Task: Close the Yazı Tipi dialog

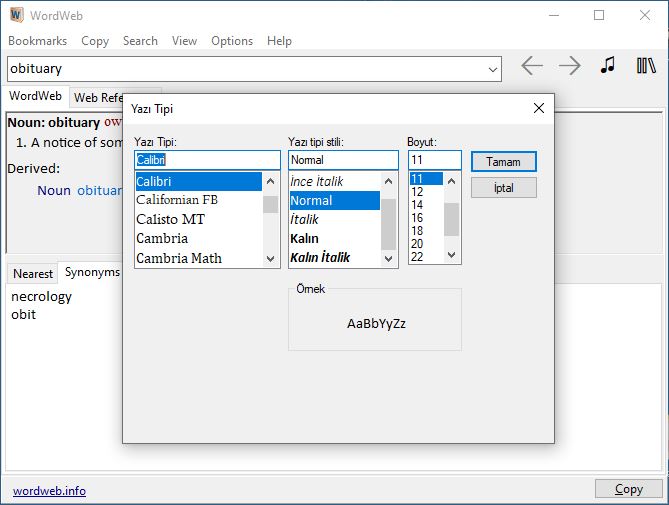Action: 539,108
